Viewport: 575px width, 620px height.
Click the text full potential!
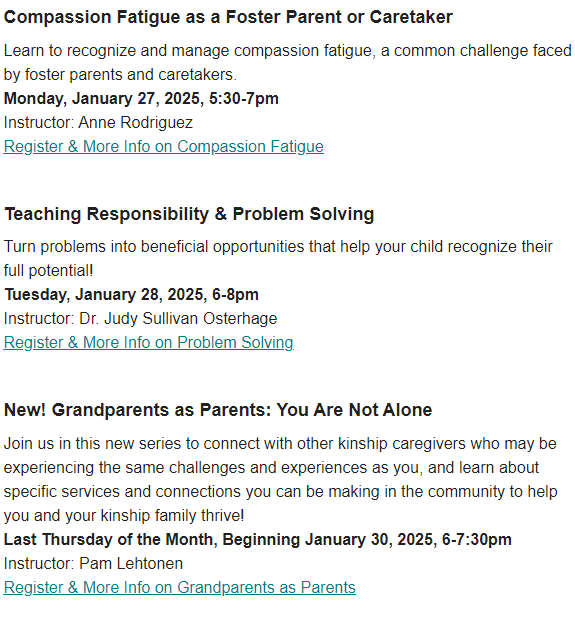[x=49, y=271]
